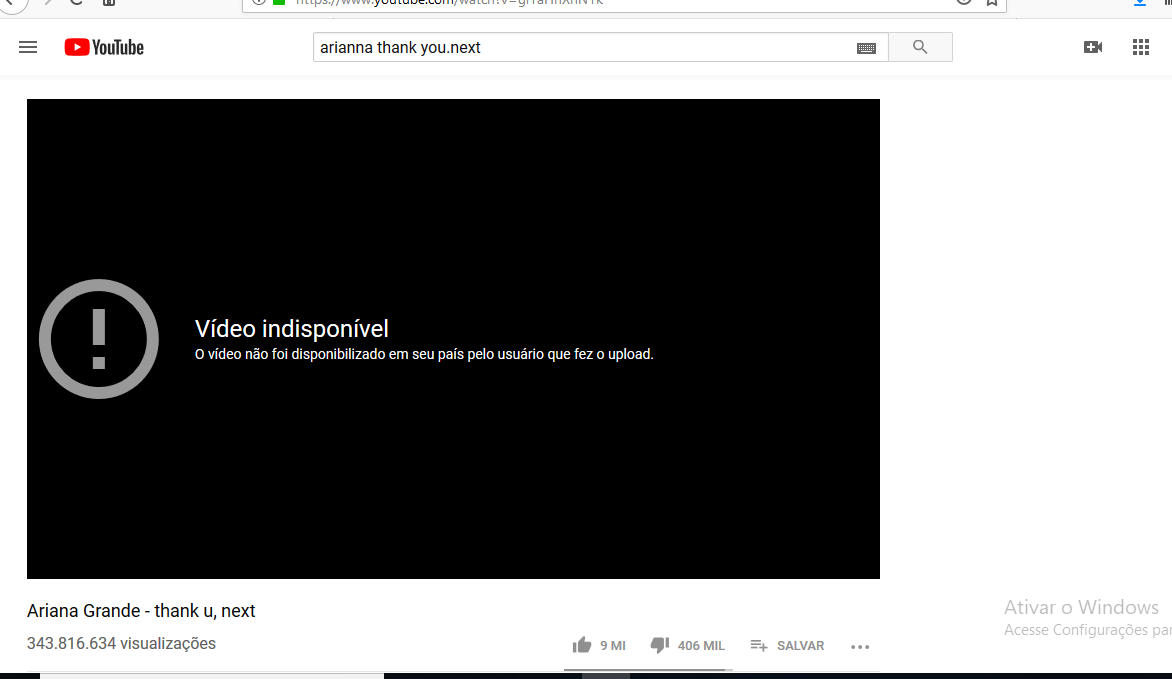
Task: Open the YouTube guide hamburger menu
Action: point(28,47)
